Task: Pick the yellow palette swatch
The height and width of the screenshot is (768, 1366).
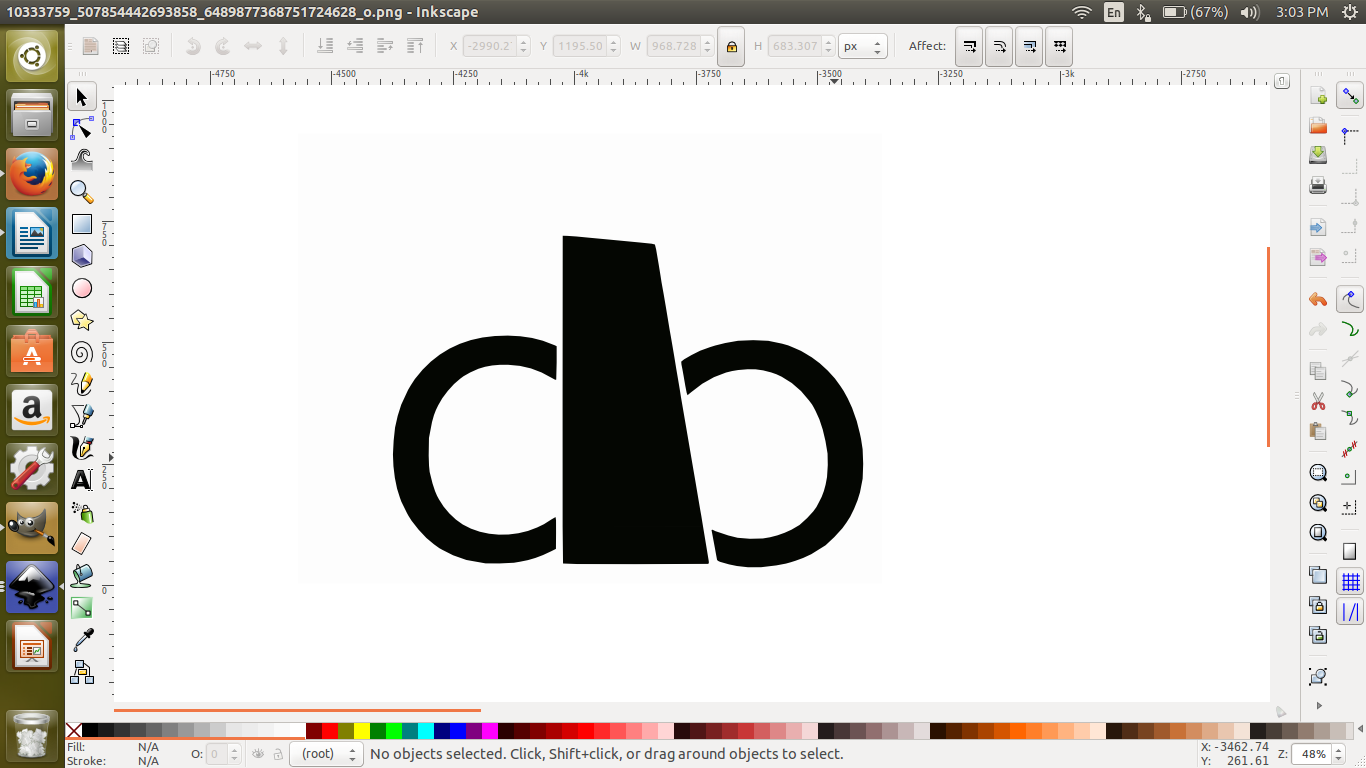Action: tap(362, 731)
